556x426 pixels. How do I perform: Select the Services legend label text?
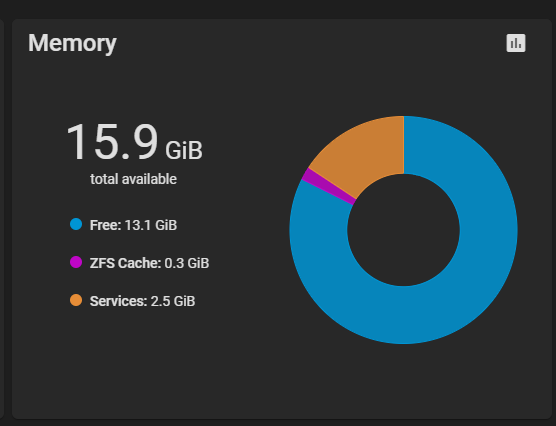pos(118,301)
